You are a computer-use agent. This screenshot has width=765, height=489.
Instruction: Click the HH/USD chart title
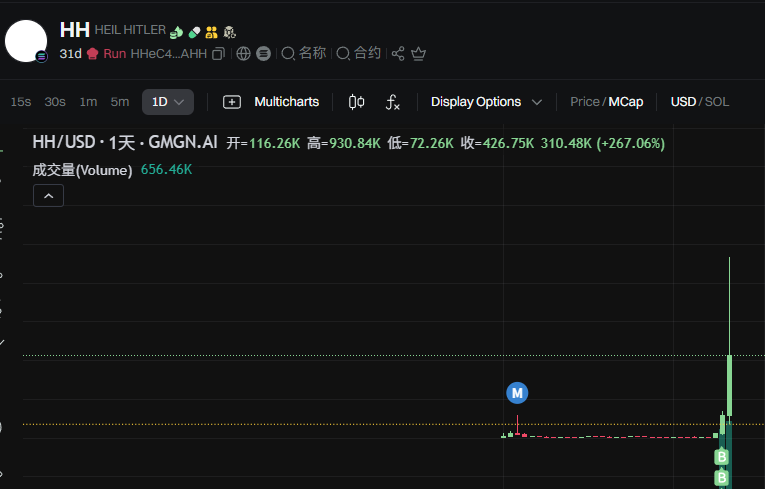pyautogui.click(x=125, y=143)
